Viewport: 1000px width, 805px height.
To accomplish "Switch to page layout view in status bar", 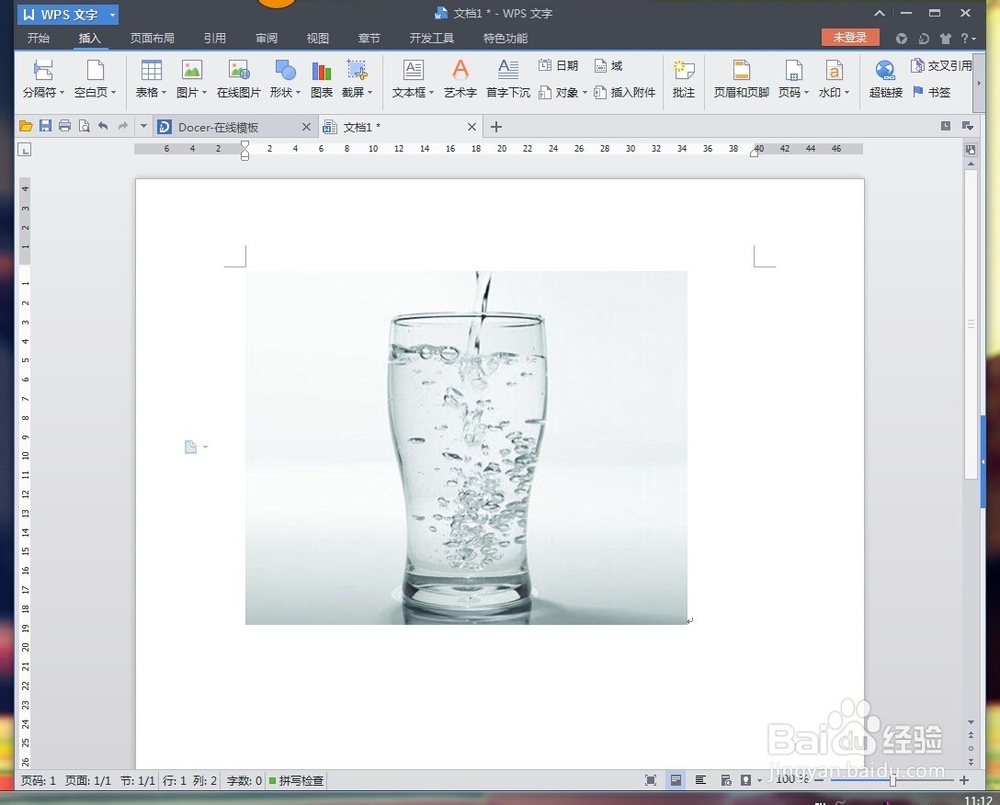I will 675,780.
